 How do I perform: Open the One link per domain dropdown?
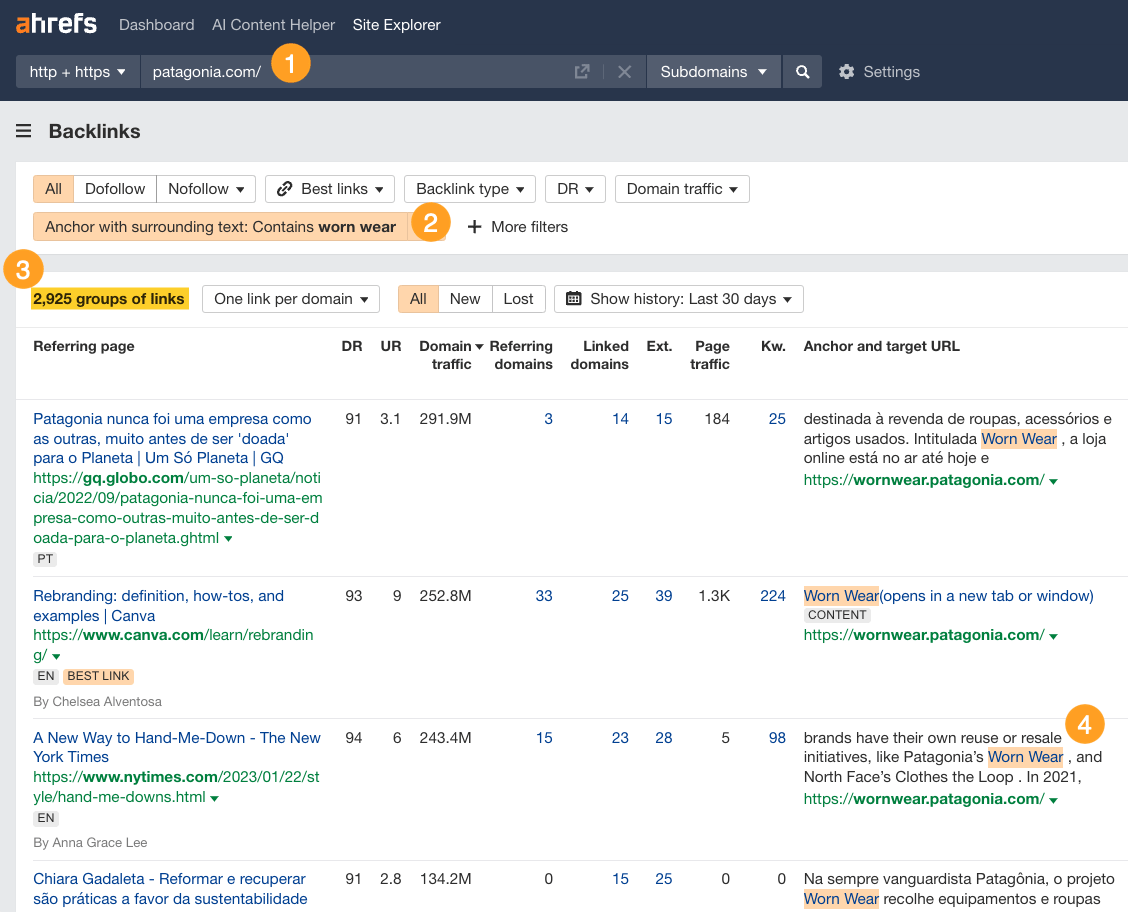(x=290, y=298)
